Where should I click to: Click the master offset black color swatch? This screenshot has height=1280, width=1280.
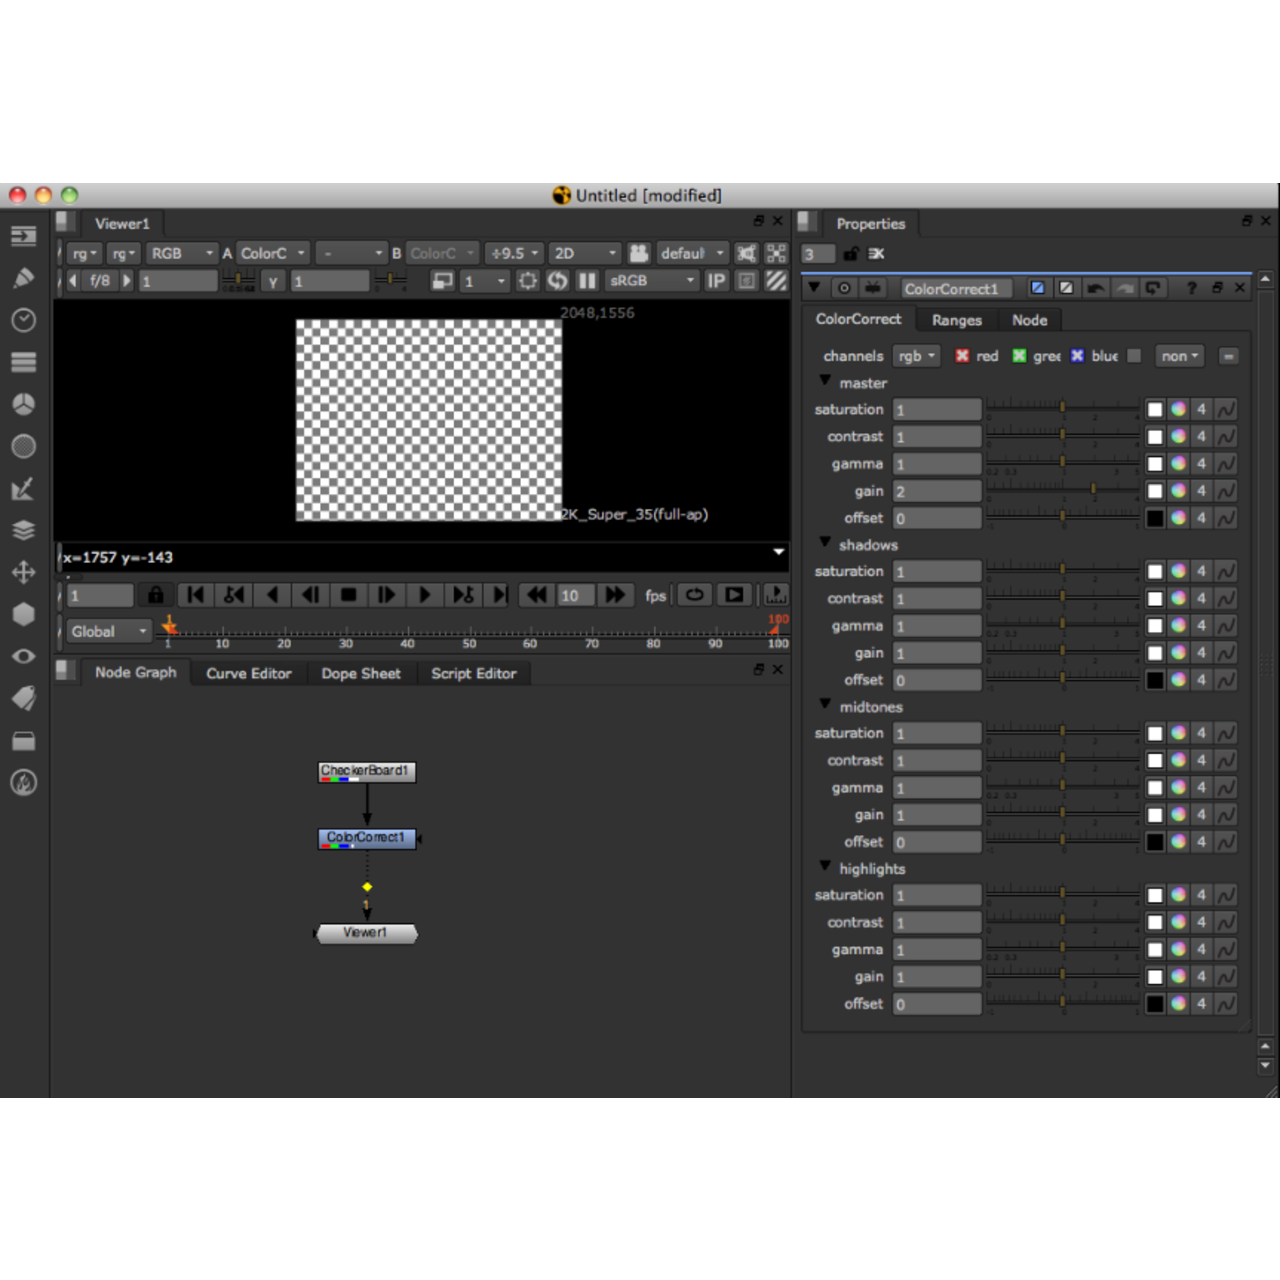[x=1155, y=518]
